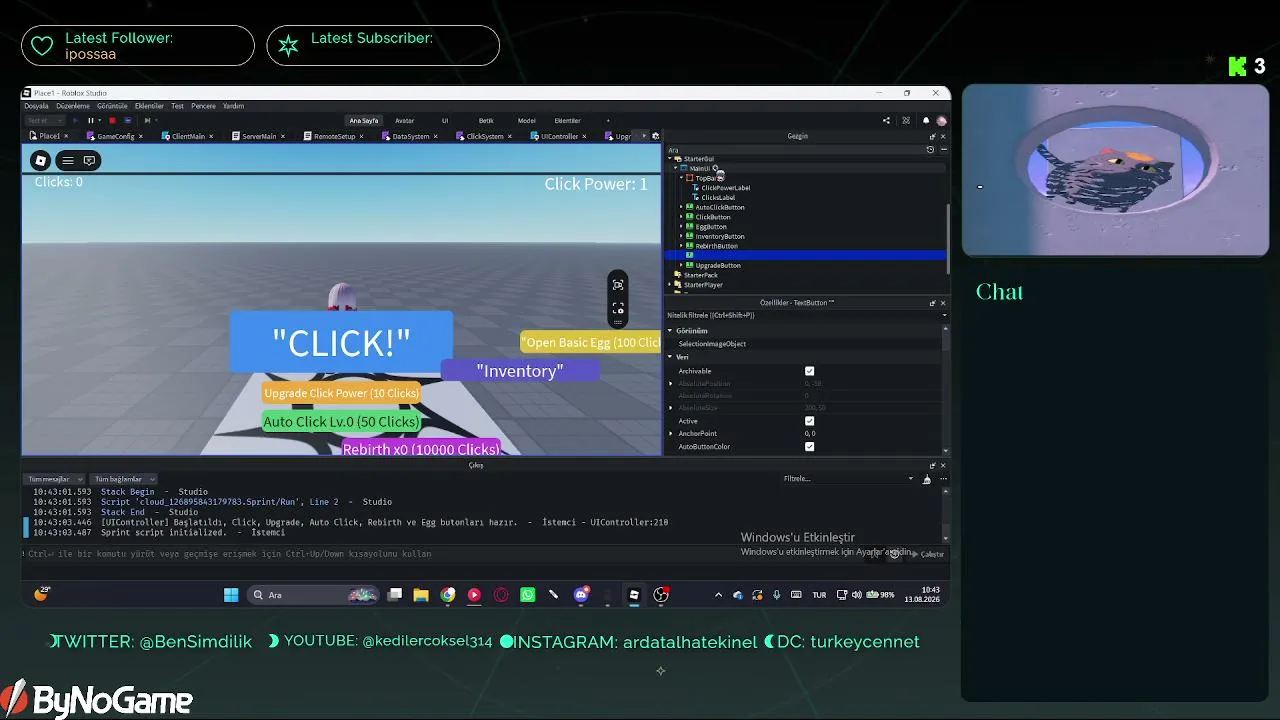Click the Inventory game button
This screenshot has height=720, width=1280.
tap(520, 371)
